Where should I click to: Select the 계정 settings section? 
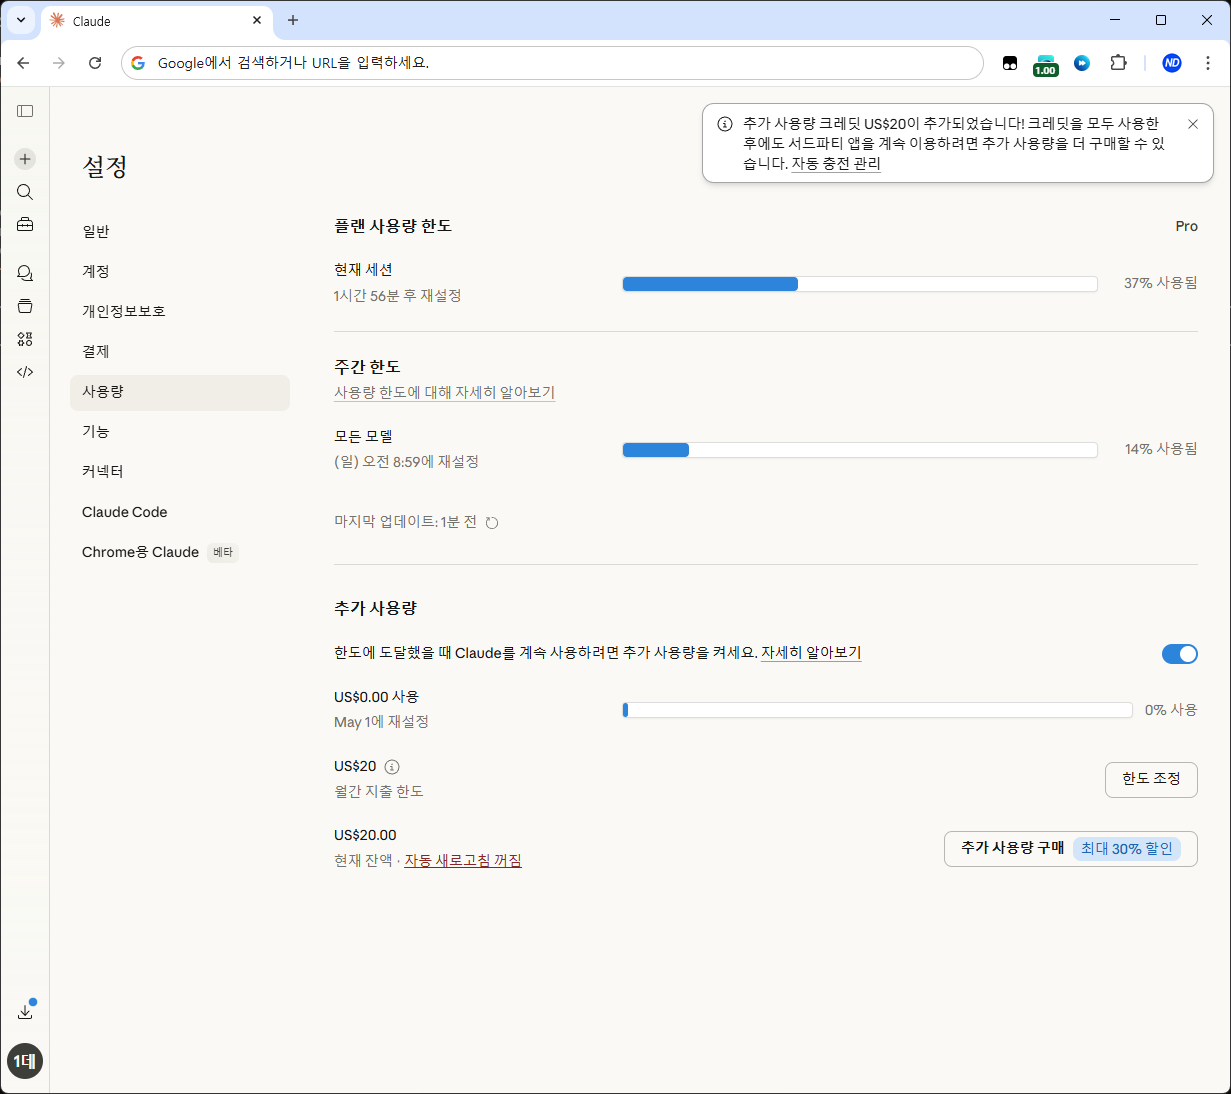(x=180, y=272)
